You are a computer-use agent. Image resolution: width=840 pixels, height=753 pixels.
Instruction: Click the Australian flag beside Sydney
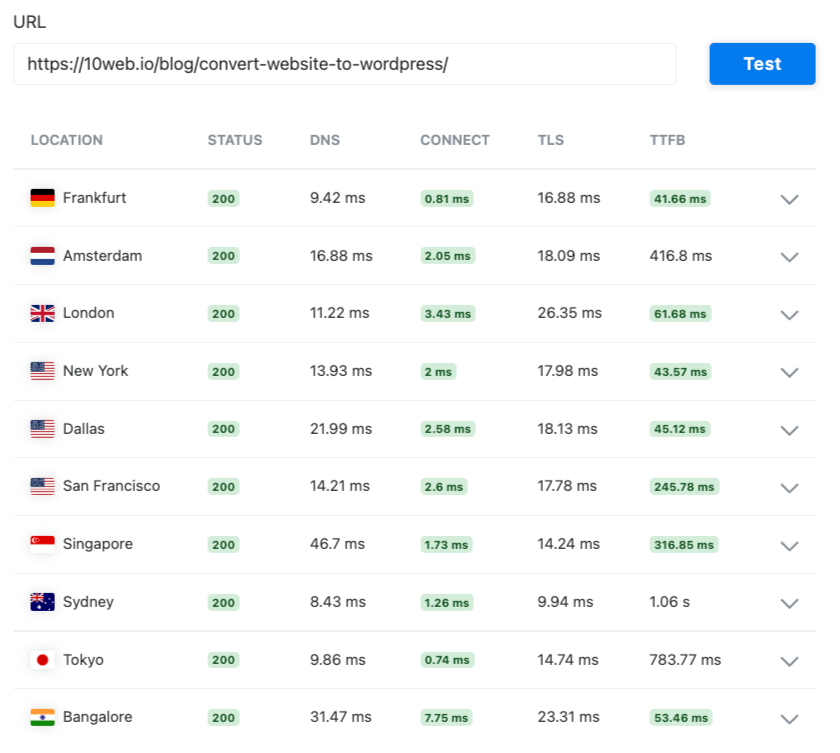pos(42,602)
